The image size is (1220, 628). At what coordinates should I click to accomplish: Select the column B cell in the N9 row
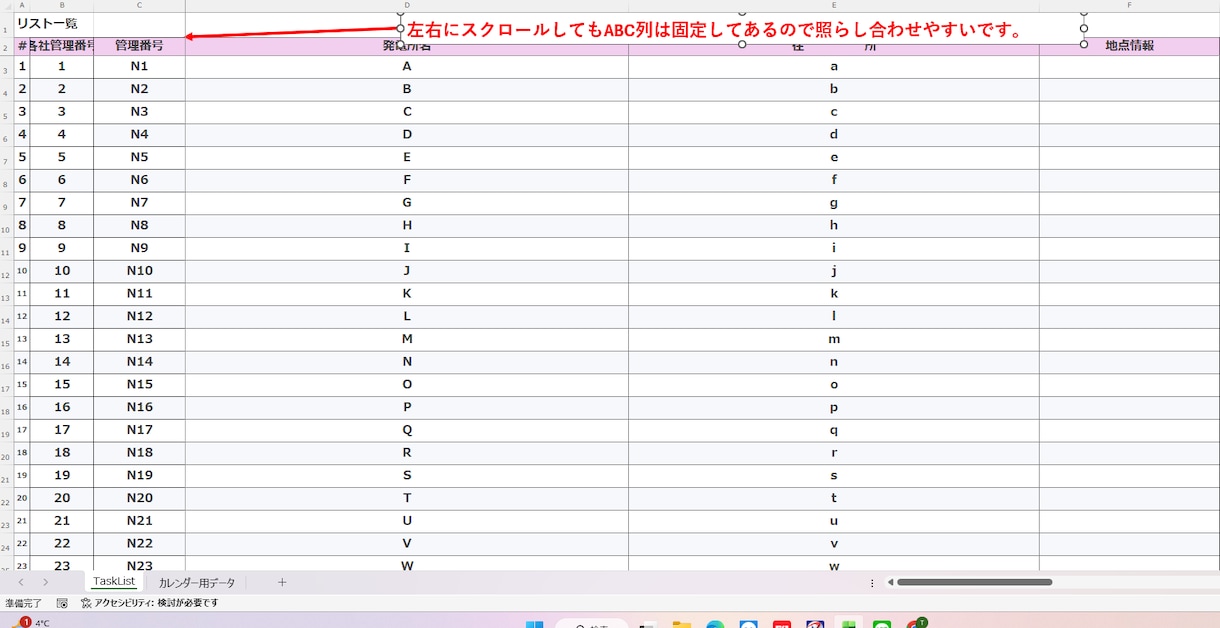click(x=62, y=248)
